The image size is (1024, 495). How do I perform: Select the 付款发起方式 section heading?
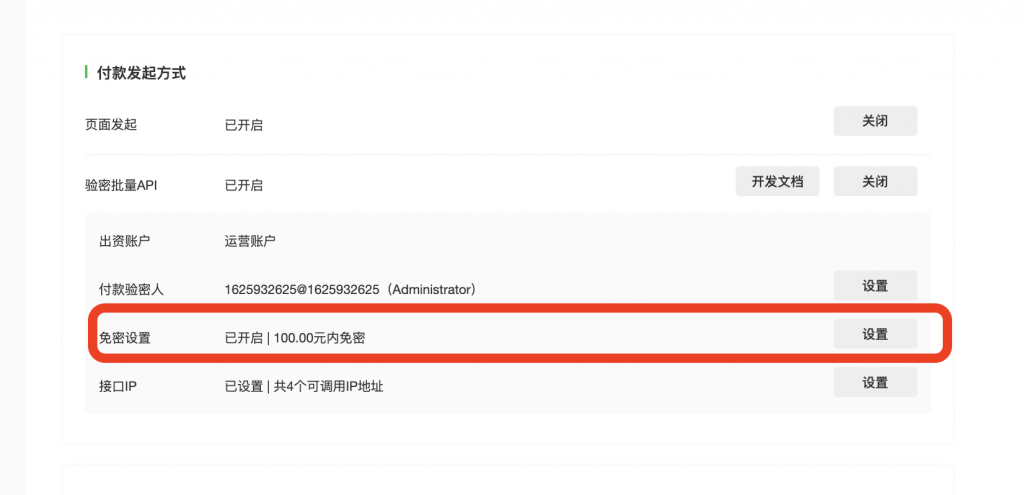click(141, 73)
